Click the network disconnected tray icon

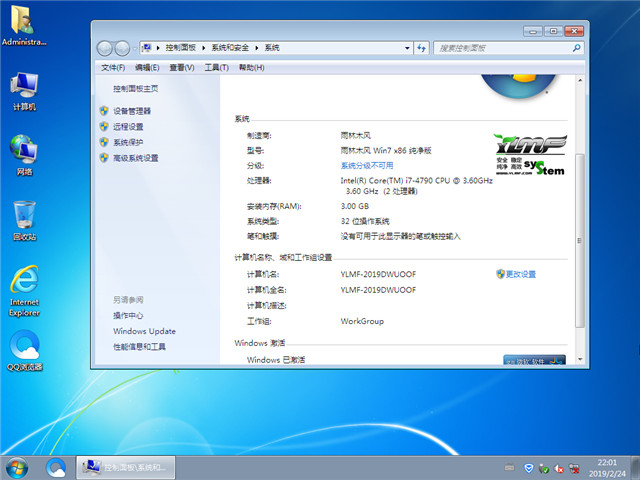[574, 468]
